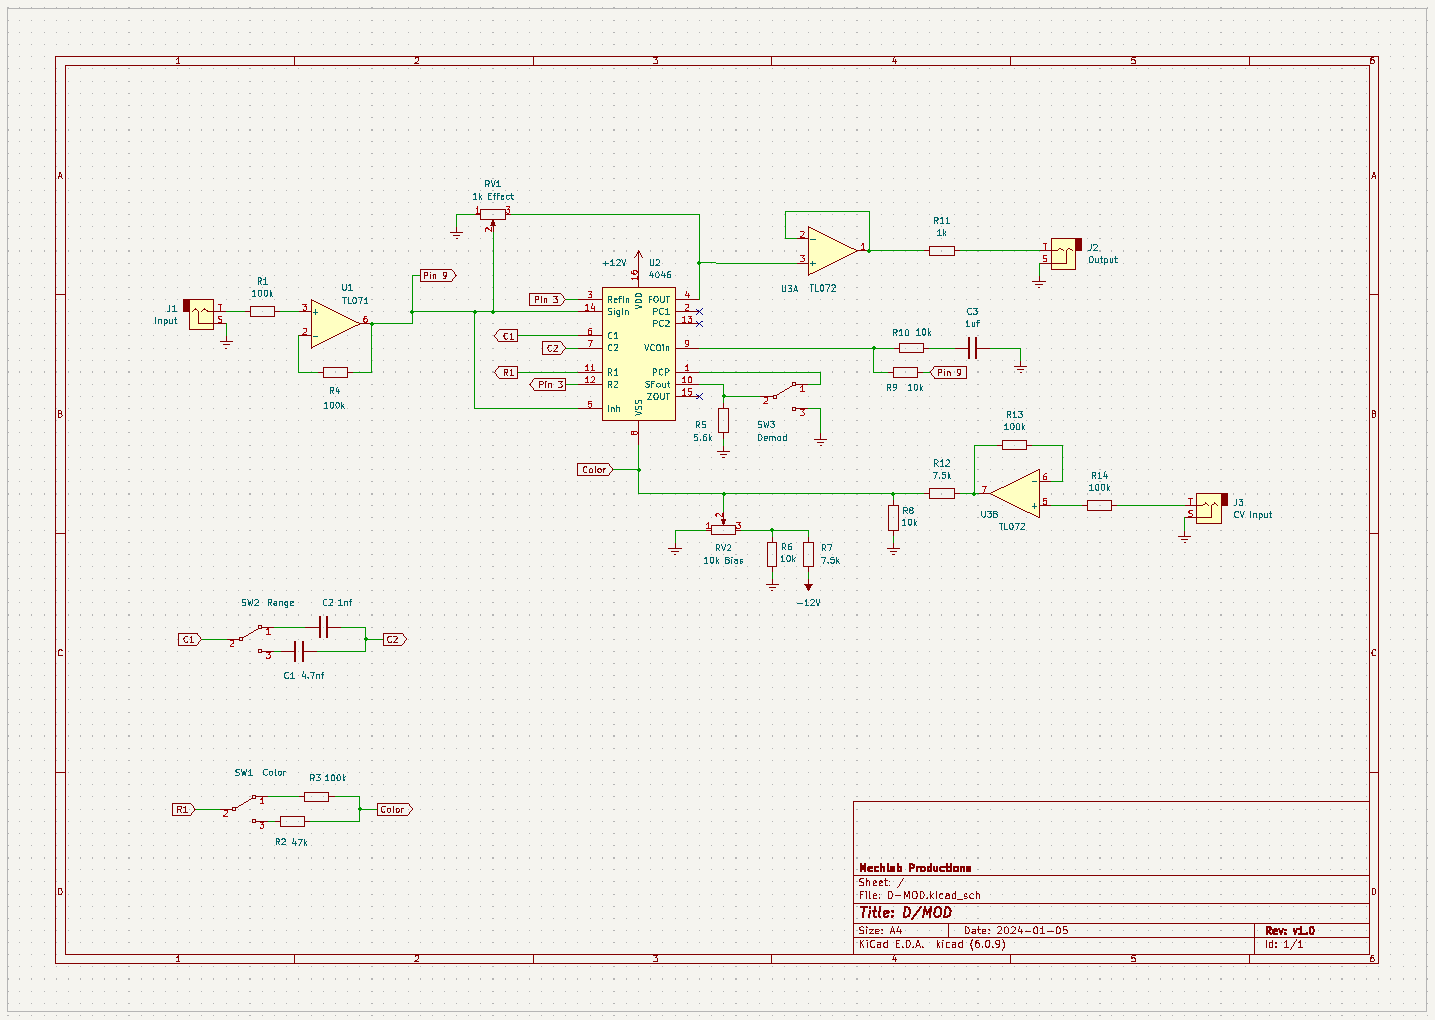This screenshot has height=1020, width=1435.
Task: Select the R11 1k resistor at output
Action: click(941, 250)
